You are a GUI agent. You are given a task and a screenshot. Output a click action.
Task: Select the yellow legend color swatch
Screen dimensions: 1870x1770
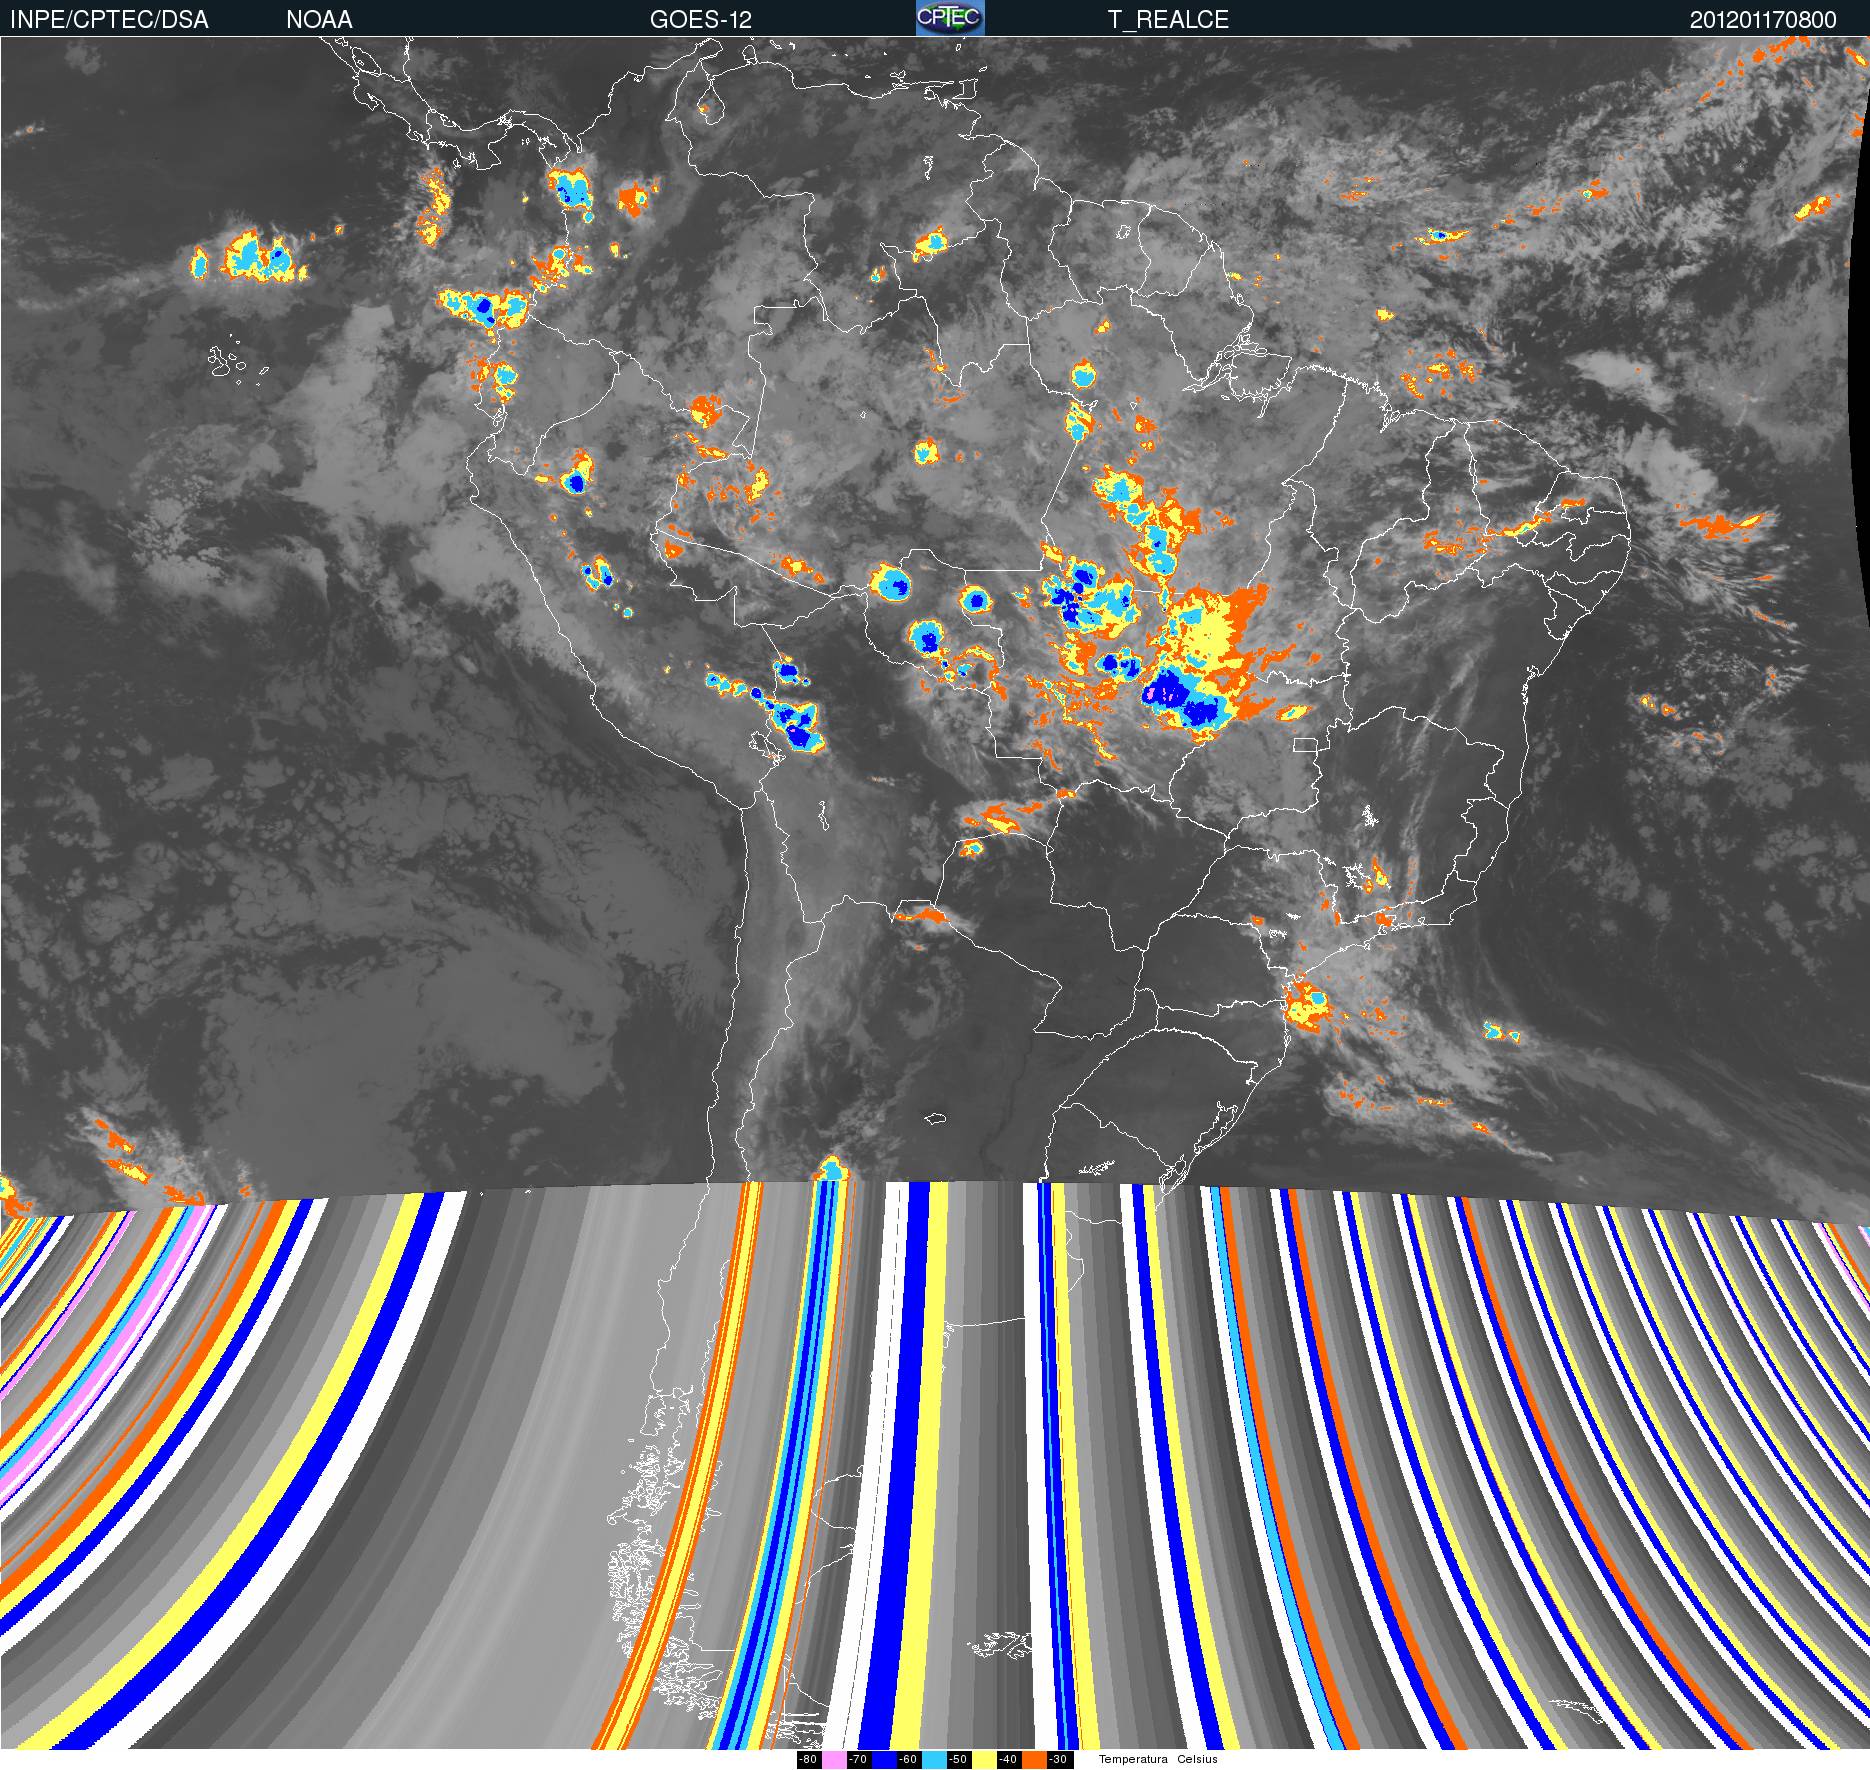[x=984, y=1759]
